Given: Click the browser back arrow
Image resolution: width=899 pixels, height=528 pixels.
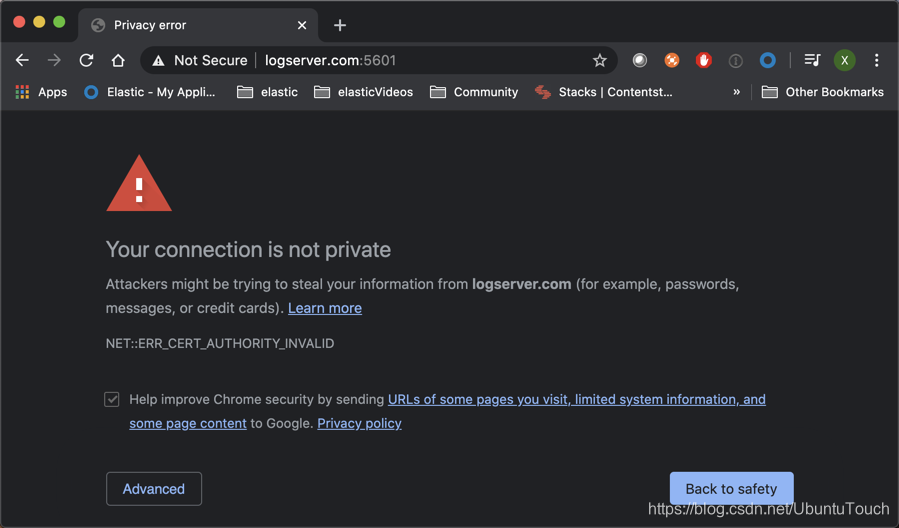Looking at the screenshot, I should [22, 60].
